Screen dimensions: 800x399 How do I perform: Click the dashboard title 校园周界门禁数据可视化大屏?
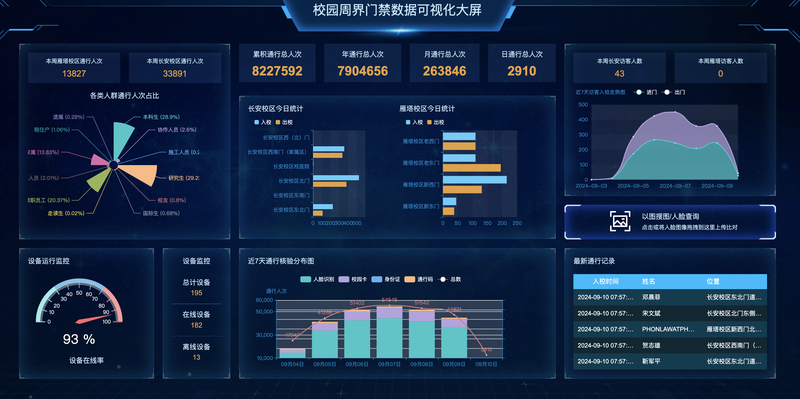pyautogui.click(x=397, y=10)
